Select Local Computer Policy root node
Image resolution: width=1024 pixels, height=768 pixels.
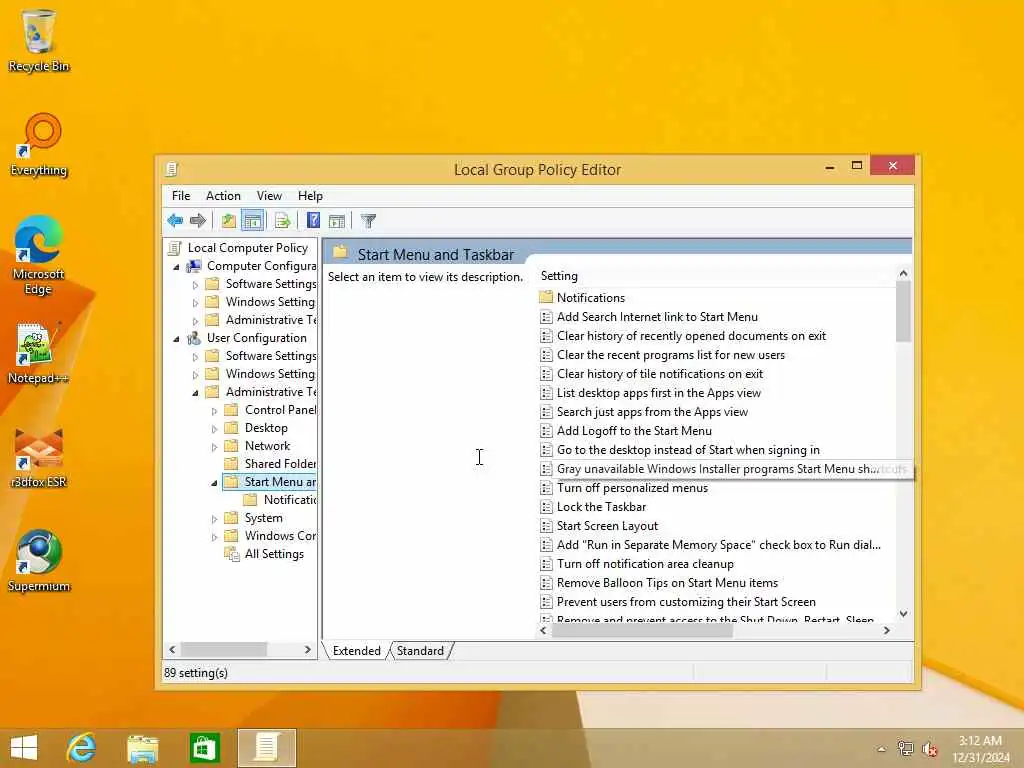pyautogui.click(x=248, y=248)
